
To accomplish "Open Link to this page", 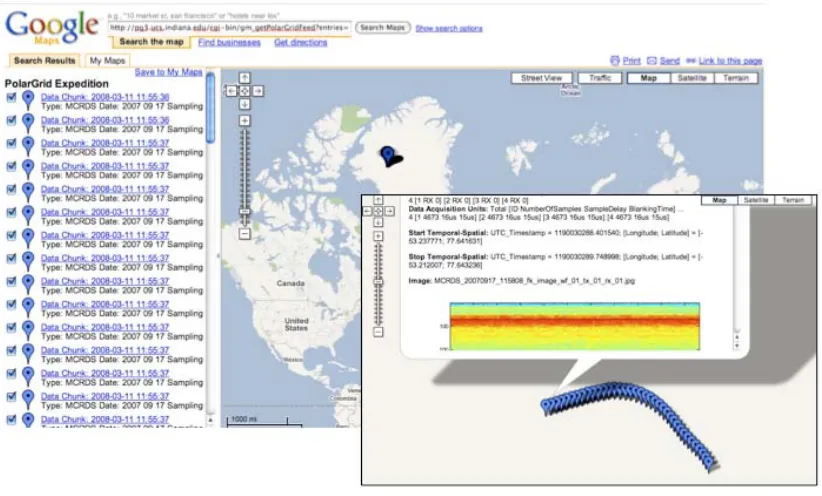I will click(730, 61).
